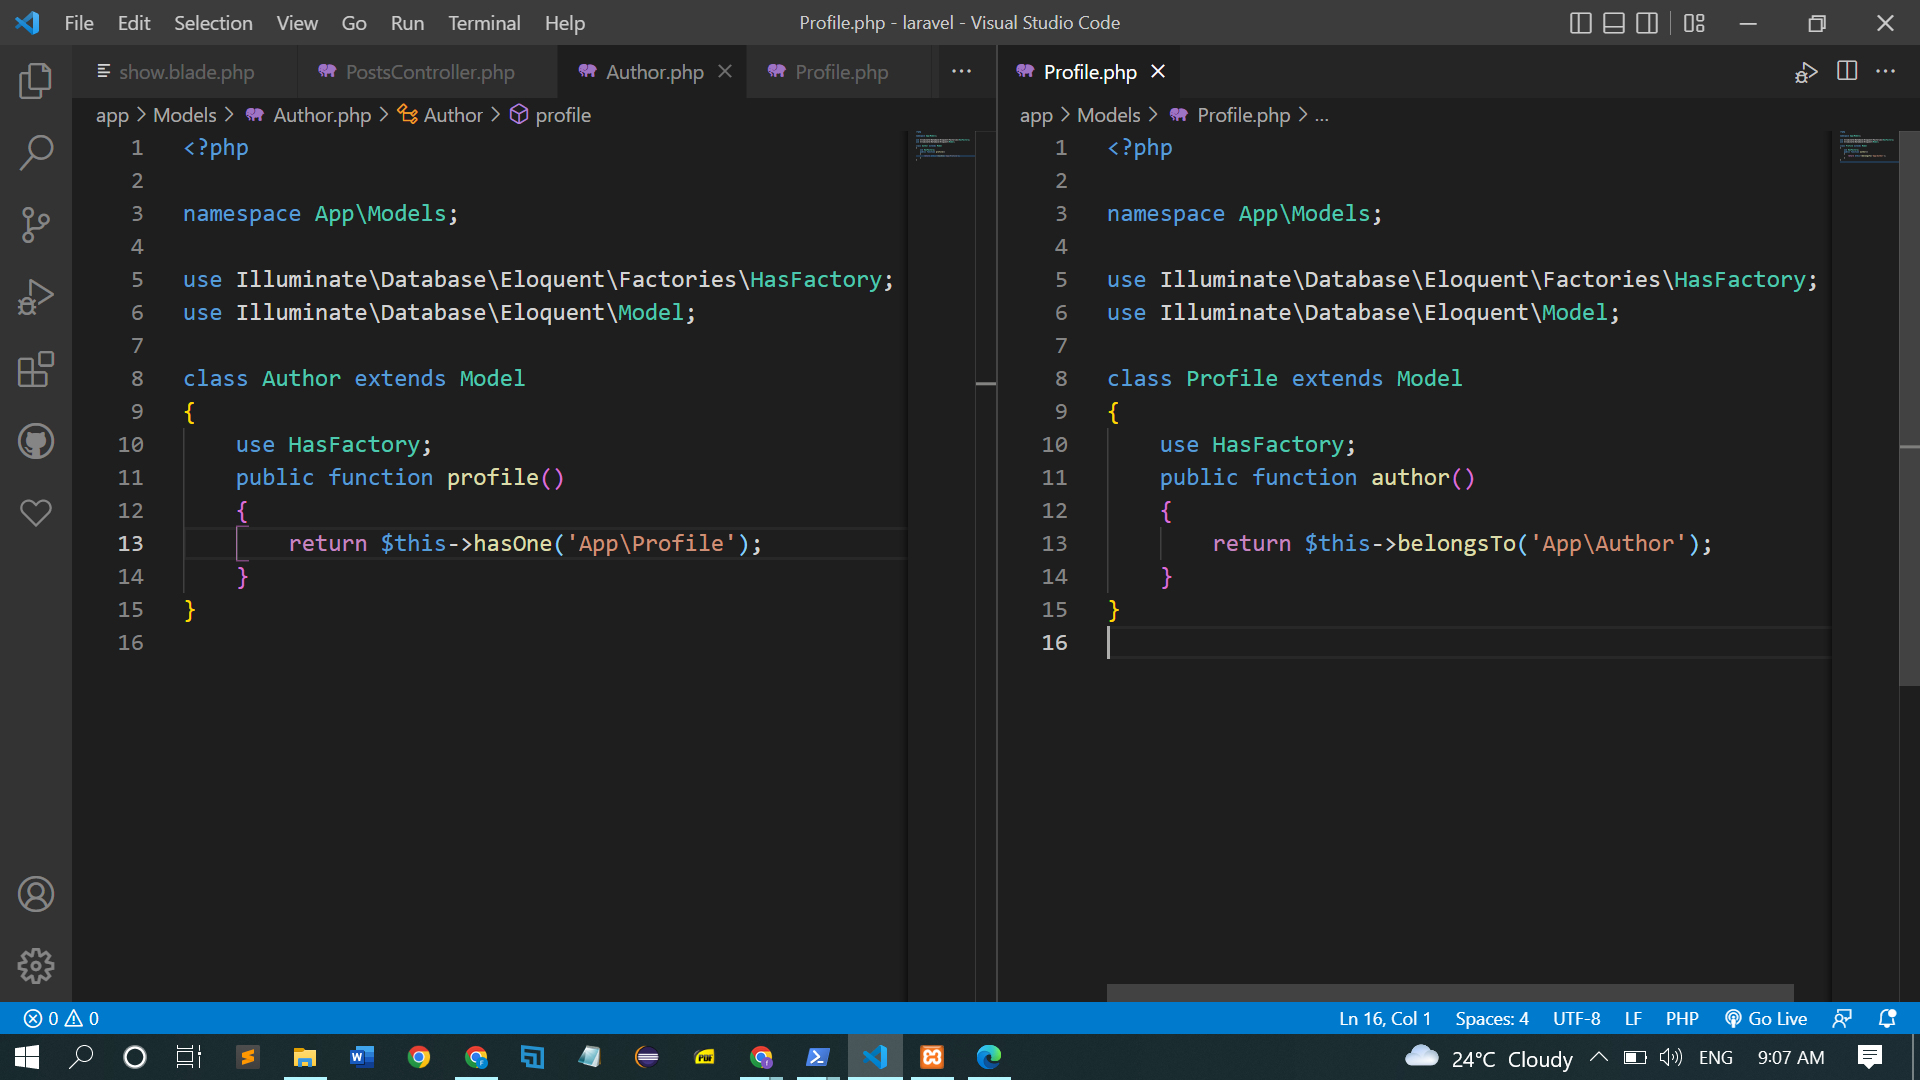Open the Run menu

pyautogui.click(x=407, y=23)
